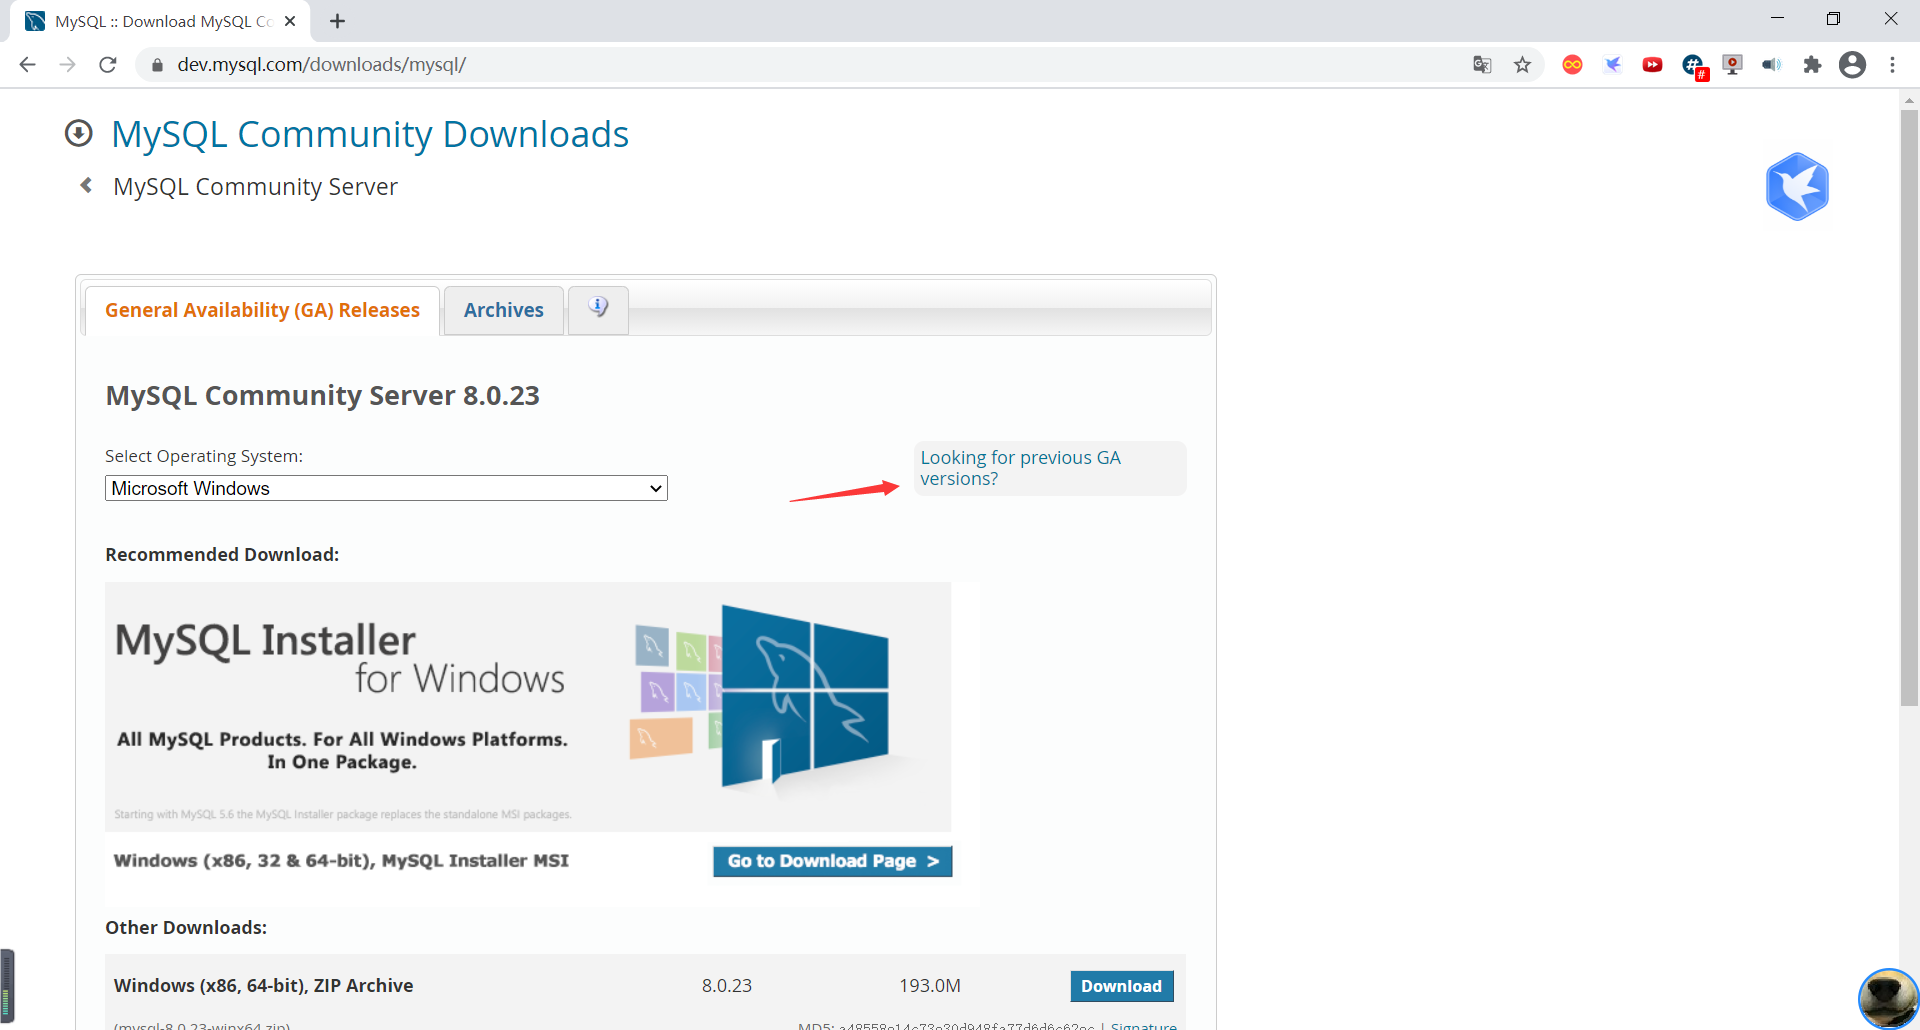Screen dimensions: 1920x1030
Task: Click the scrollbar up arrow
Action: point(1909,100)
